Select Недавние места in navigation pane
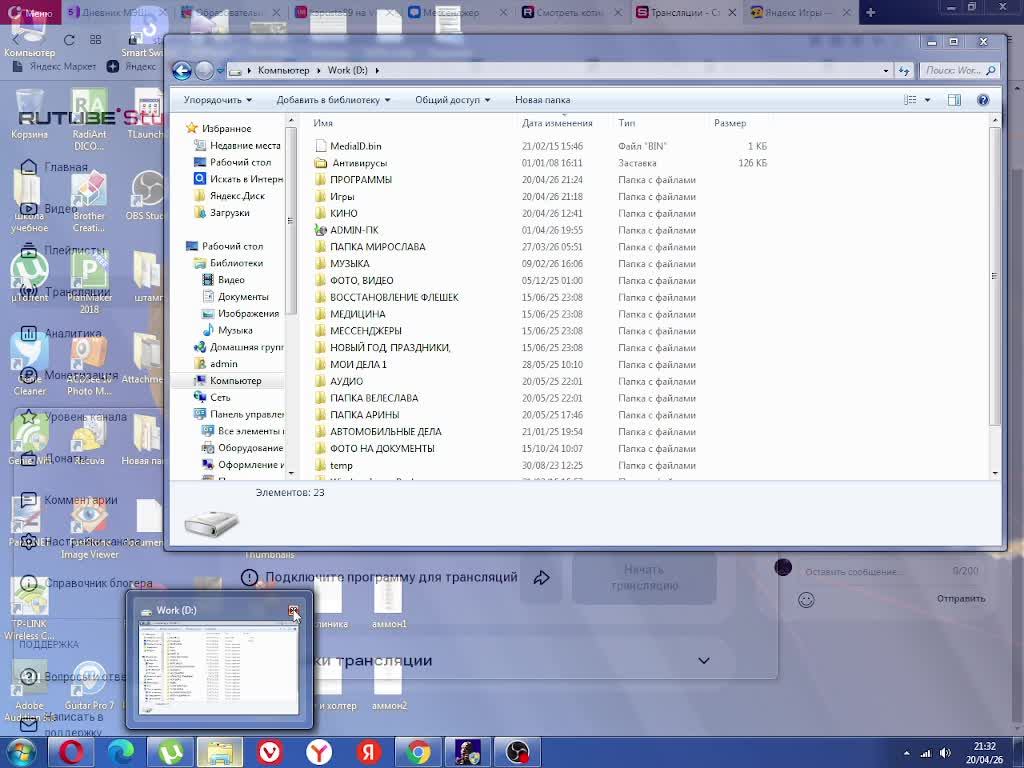1024x768 pixels. pos(245,146)
